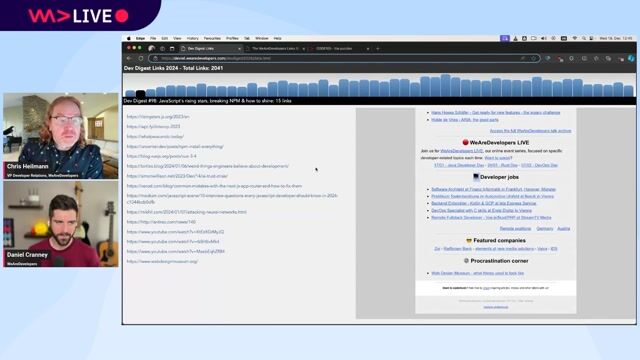This screenshot has width=640, height=360.
Task: Click the volume icon in menu bar
Action: pos(544,38)
